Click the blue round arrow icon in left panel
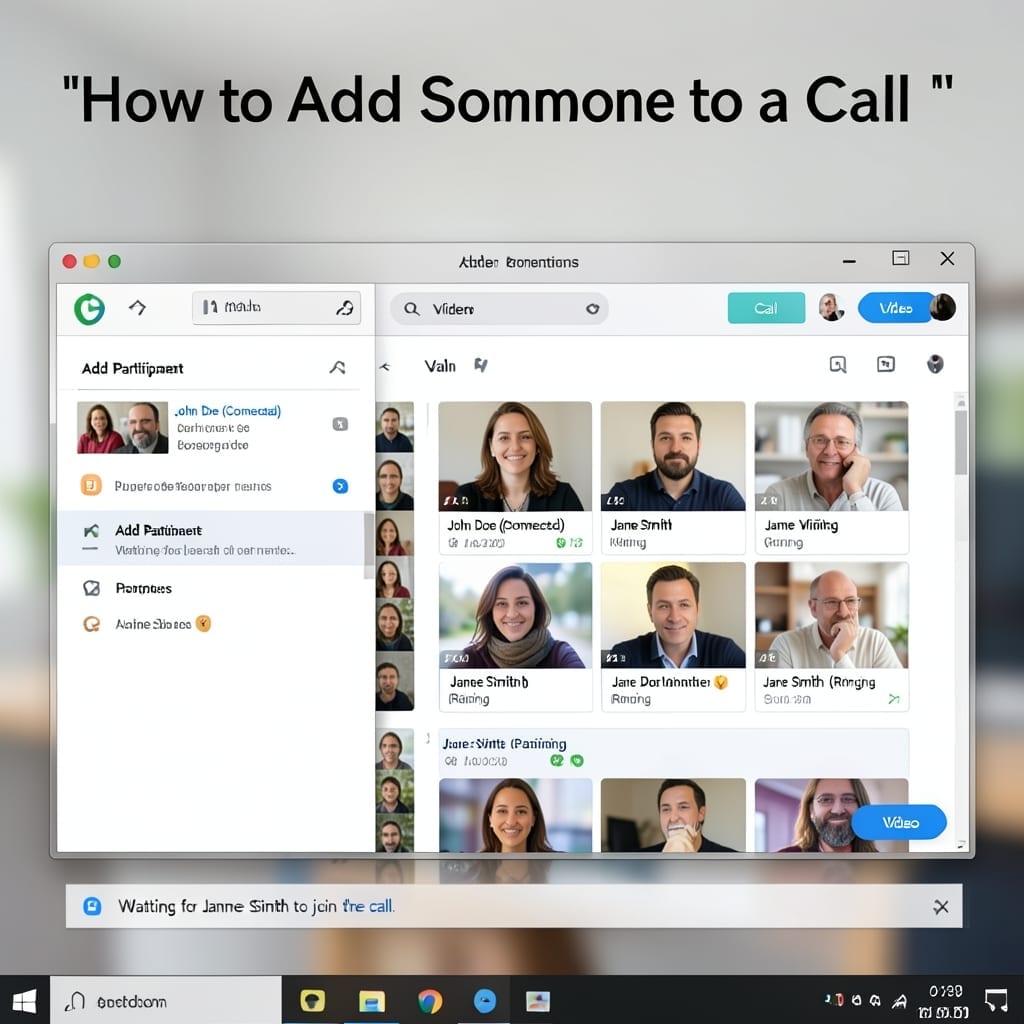The width and height of the screenshot is (1024, 1024). point(340,486)
